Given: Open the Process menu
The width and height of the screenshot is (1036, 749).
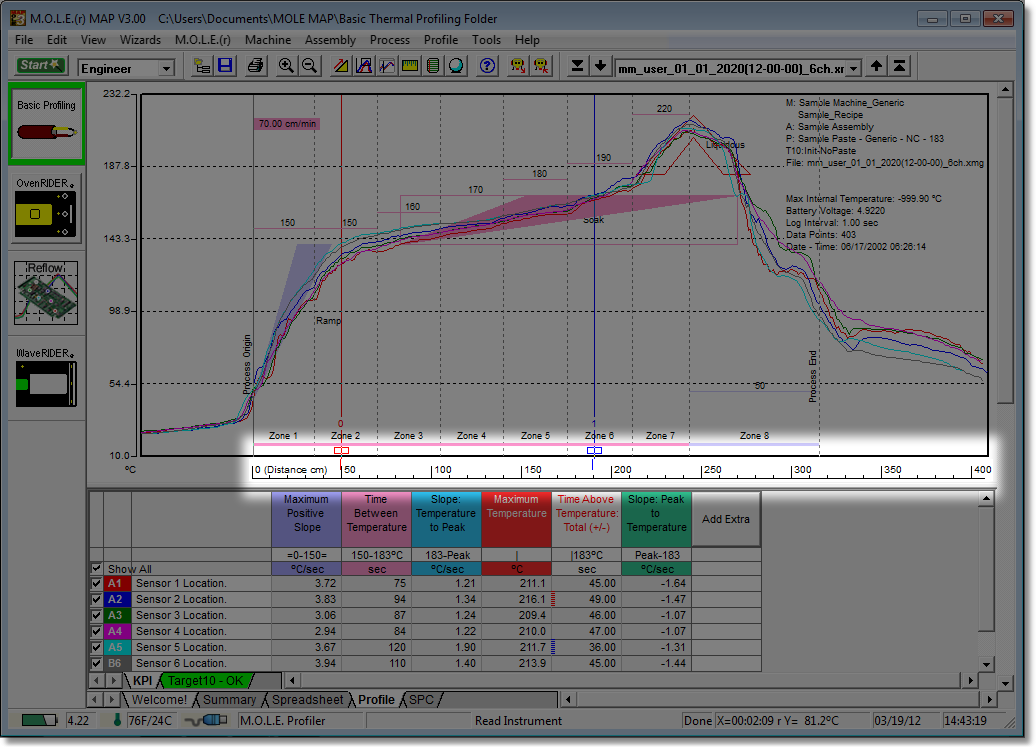Looking at the screenshot, I should tap(390, 40).
